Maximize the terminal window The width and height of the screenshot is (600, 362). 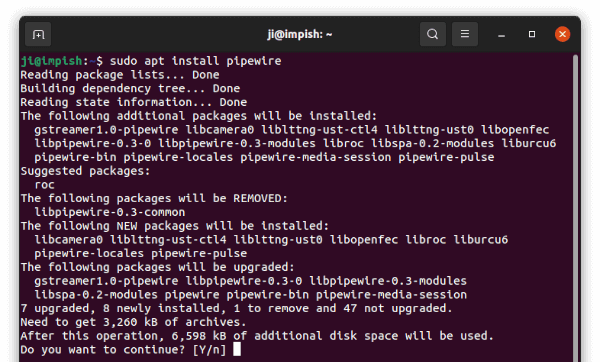click(x=532, y=34)
